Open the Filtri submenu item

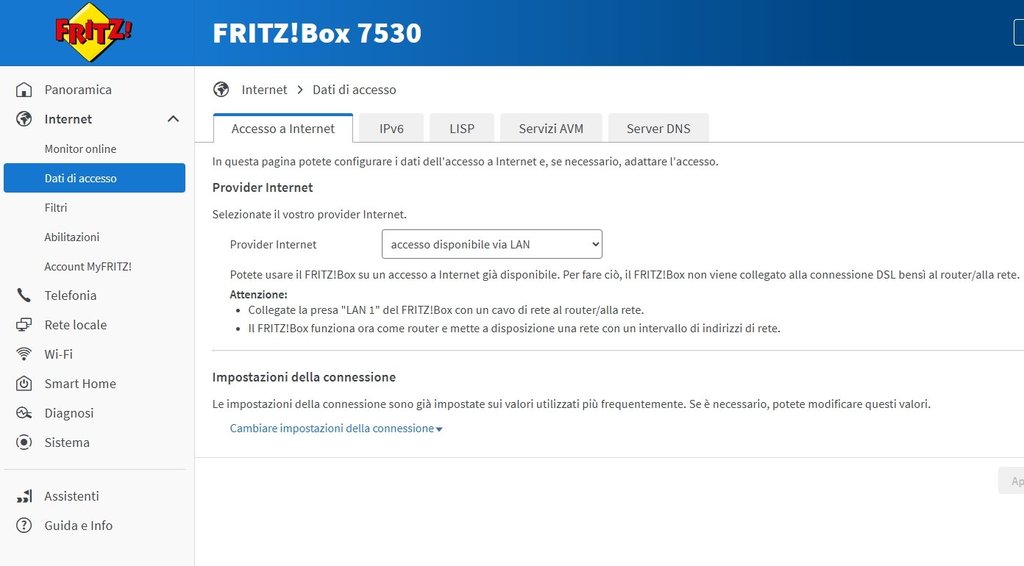pos(56,208)
